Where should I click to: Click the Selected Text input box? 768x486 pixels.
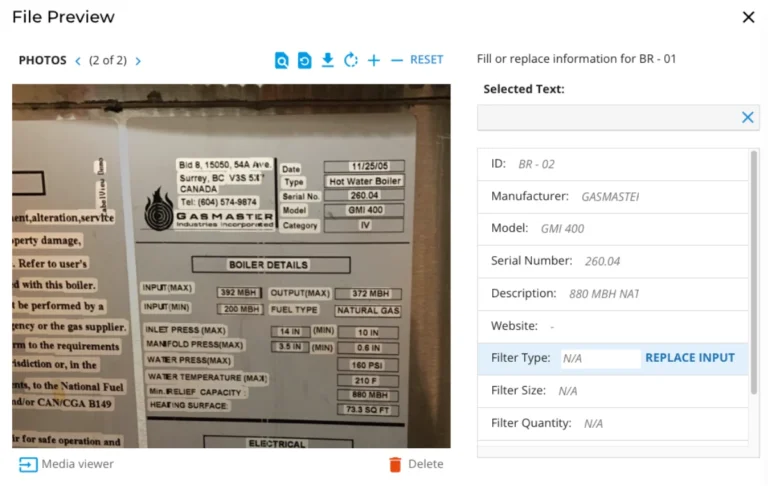pos(607,118)
